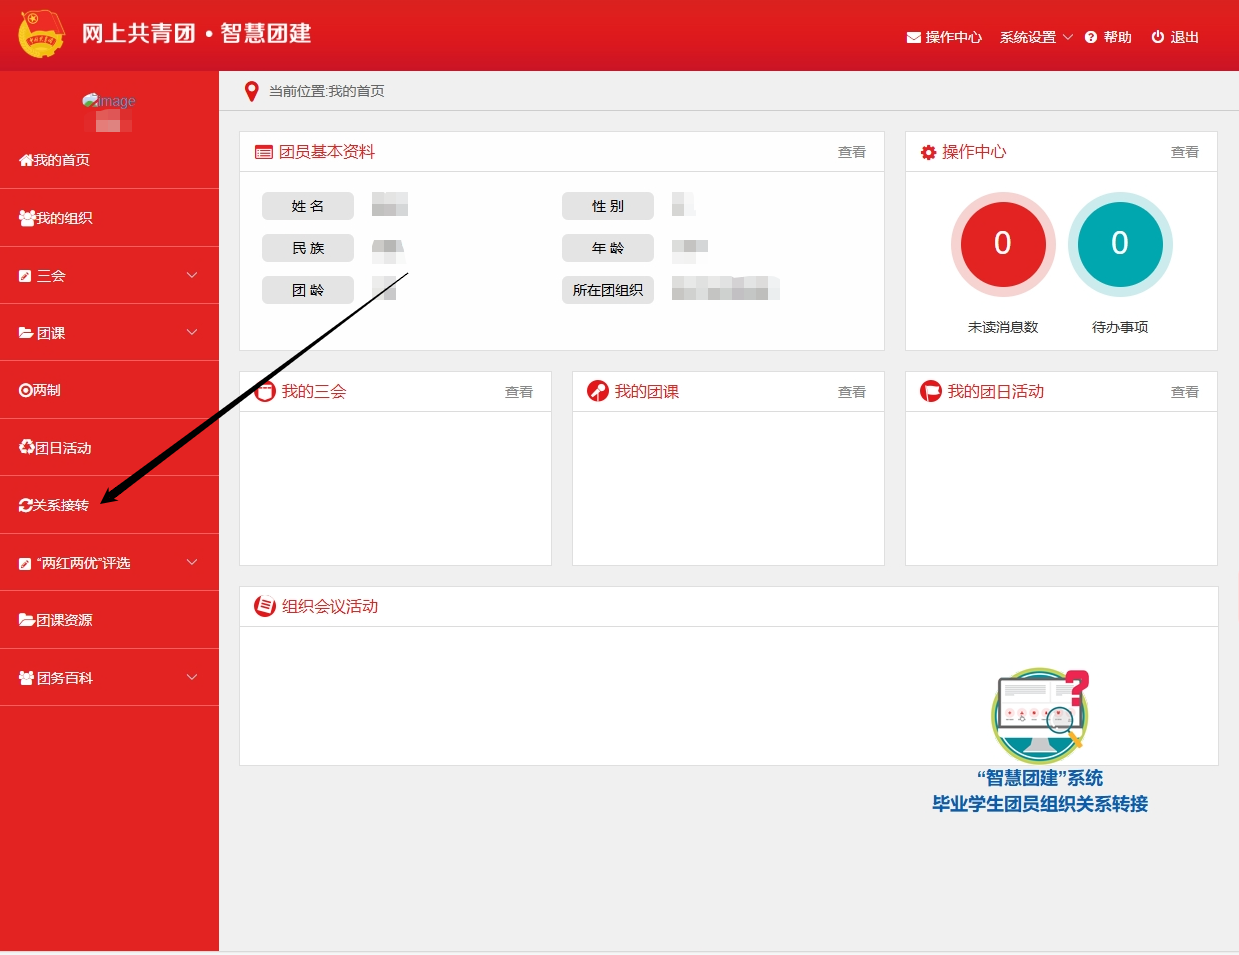Click the 当前位置:我的首页 breadcrumb text
The width and height of the screenshot is (1239, 955).
(x=327, y=91)
